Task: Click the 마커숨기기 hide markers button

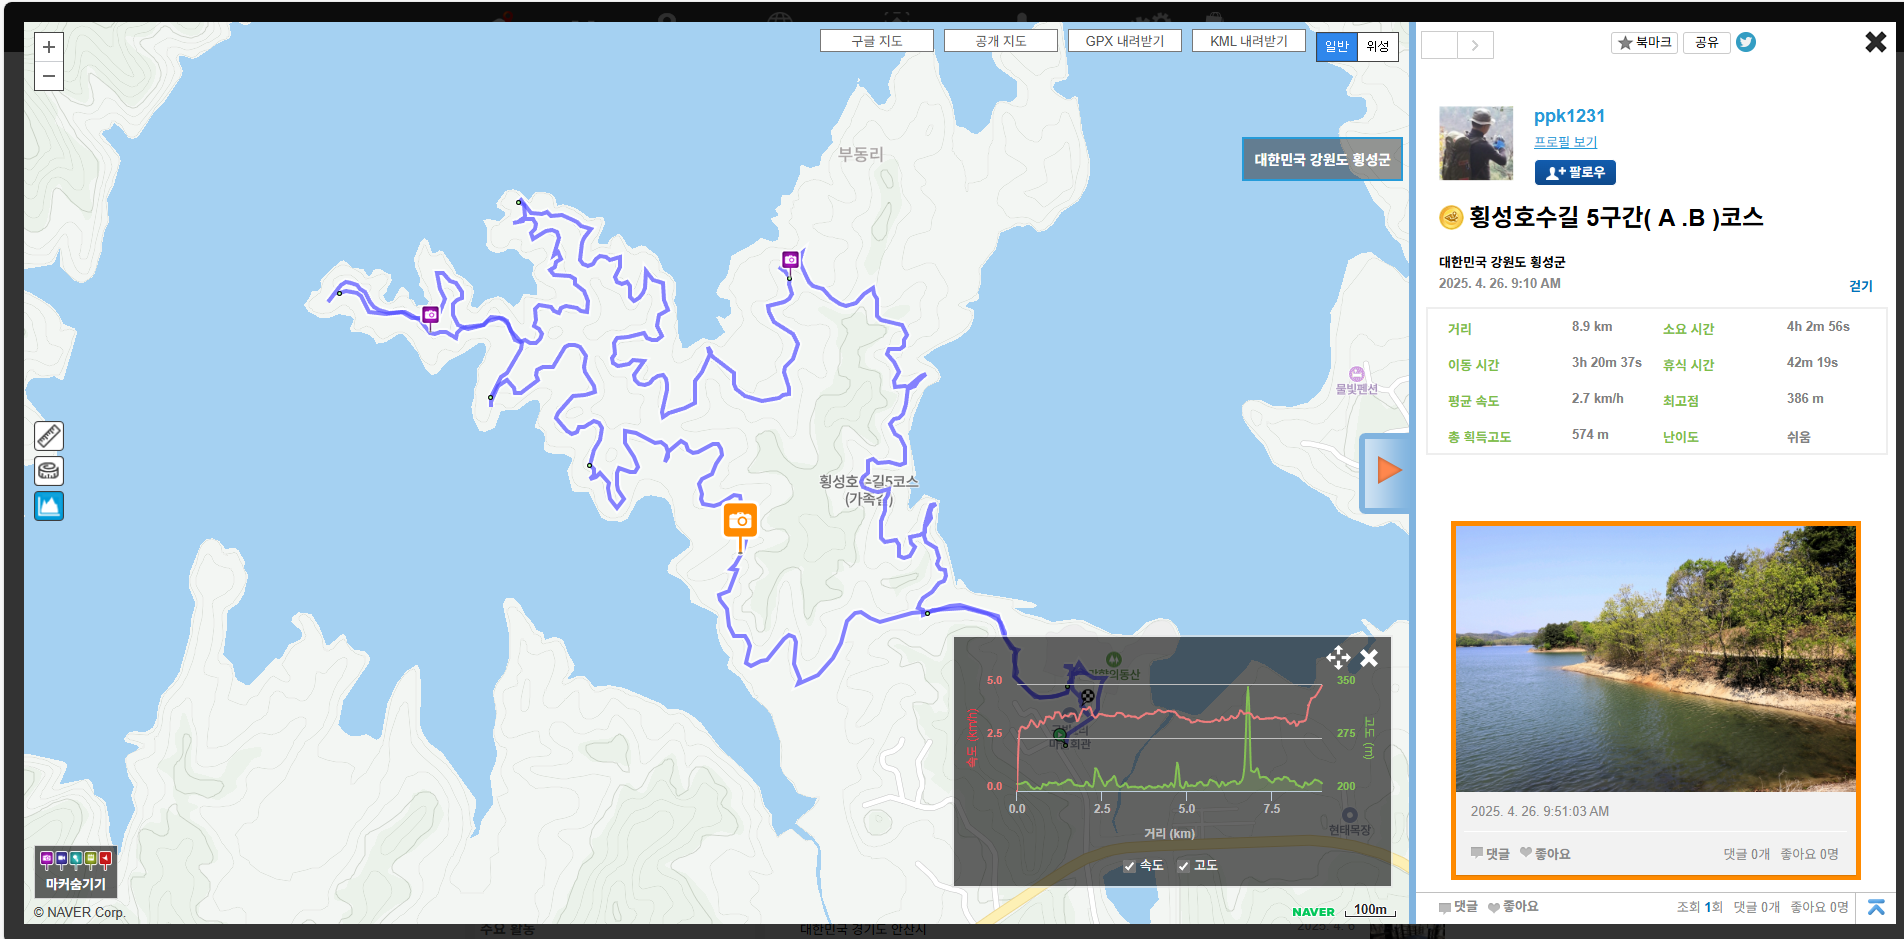Action: (x=76, y=872)
